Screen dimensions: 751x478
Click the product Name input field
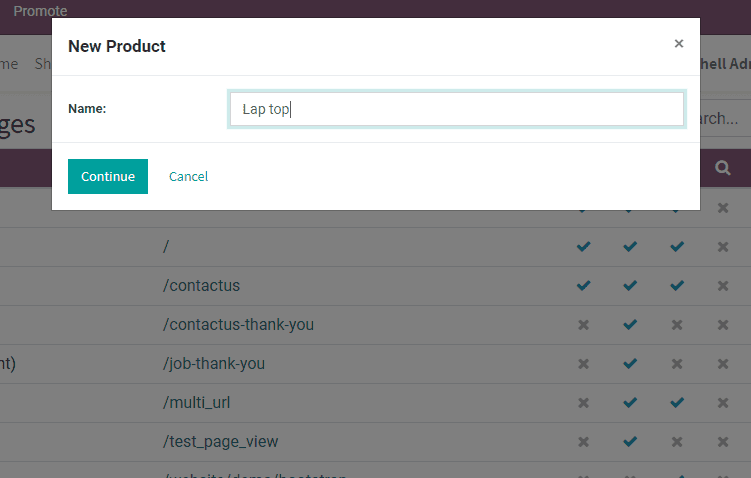click(457, 109)
